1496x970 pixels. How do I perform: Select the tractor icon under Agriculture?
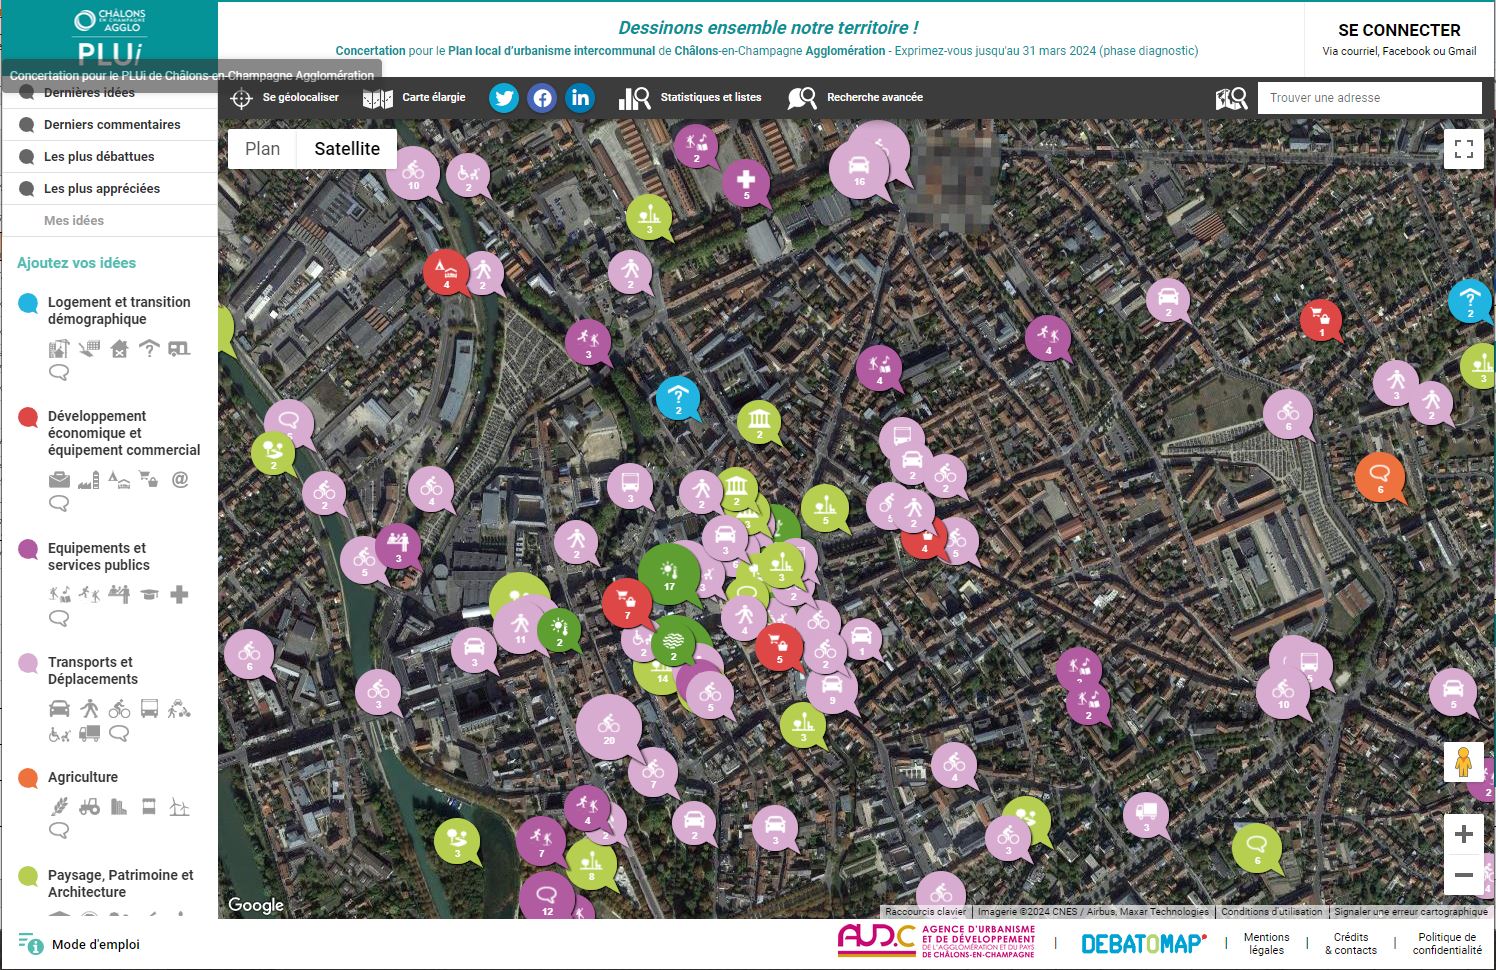point(90,806)
